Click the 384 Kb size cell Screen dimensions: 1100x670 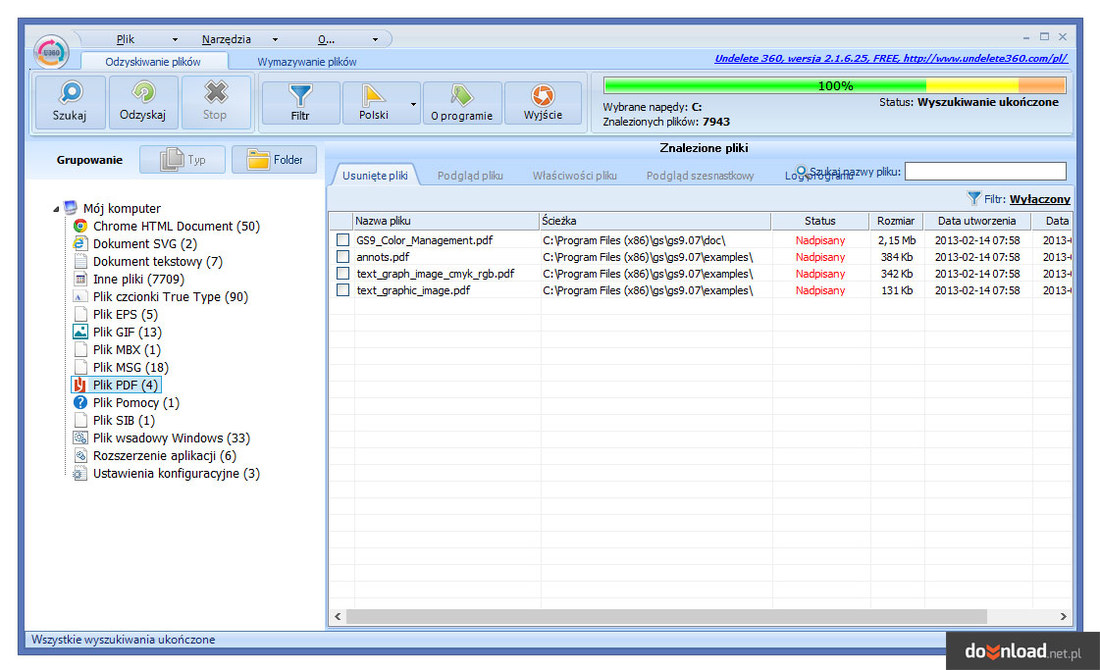[897, 257]
